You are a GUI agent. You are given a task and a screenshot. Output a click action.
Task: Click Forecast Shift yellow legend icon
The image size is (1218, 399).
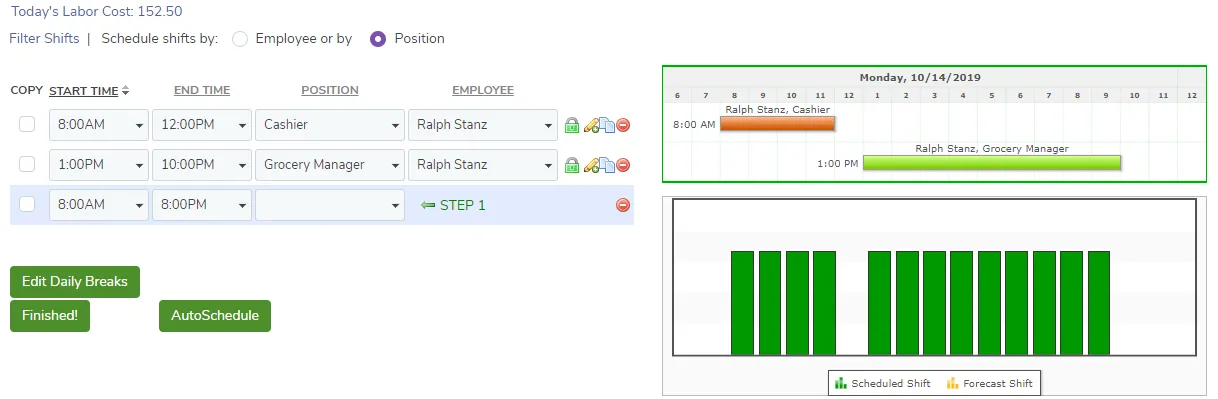click(953, 383)
